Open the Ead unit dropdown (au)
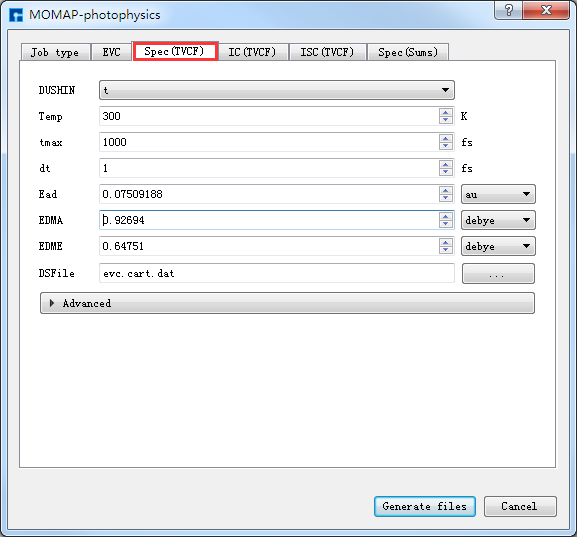The image size is (577, 537). tap(498, 194)
